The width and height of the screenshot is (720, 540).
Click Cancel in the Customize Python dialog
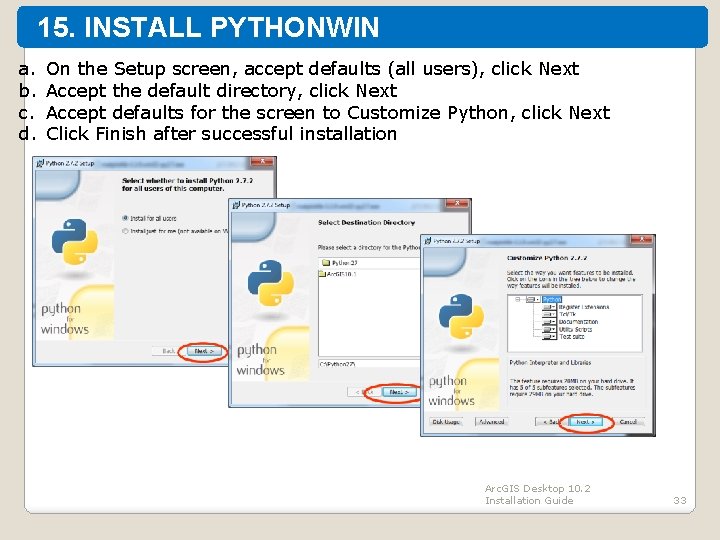coord(628,422)
